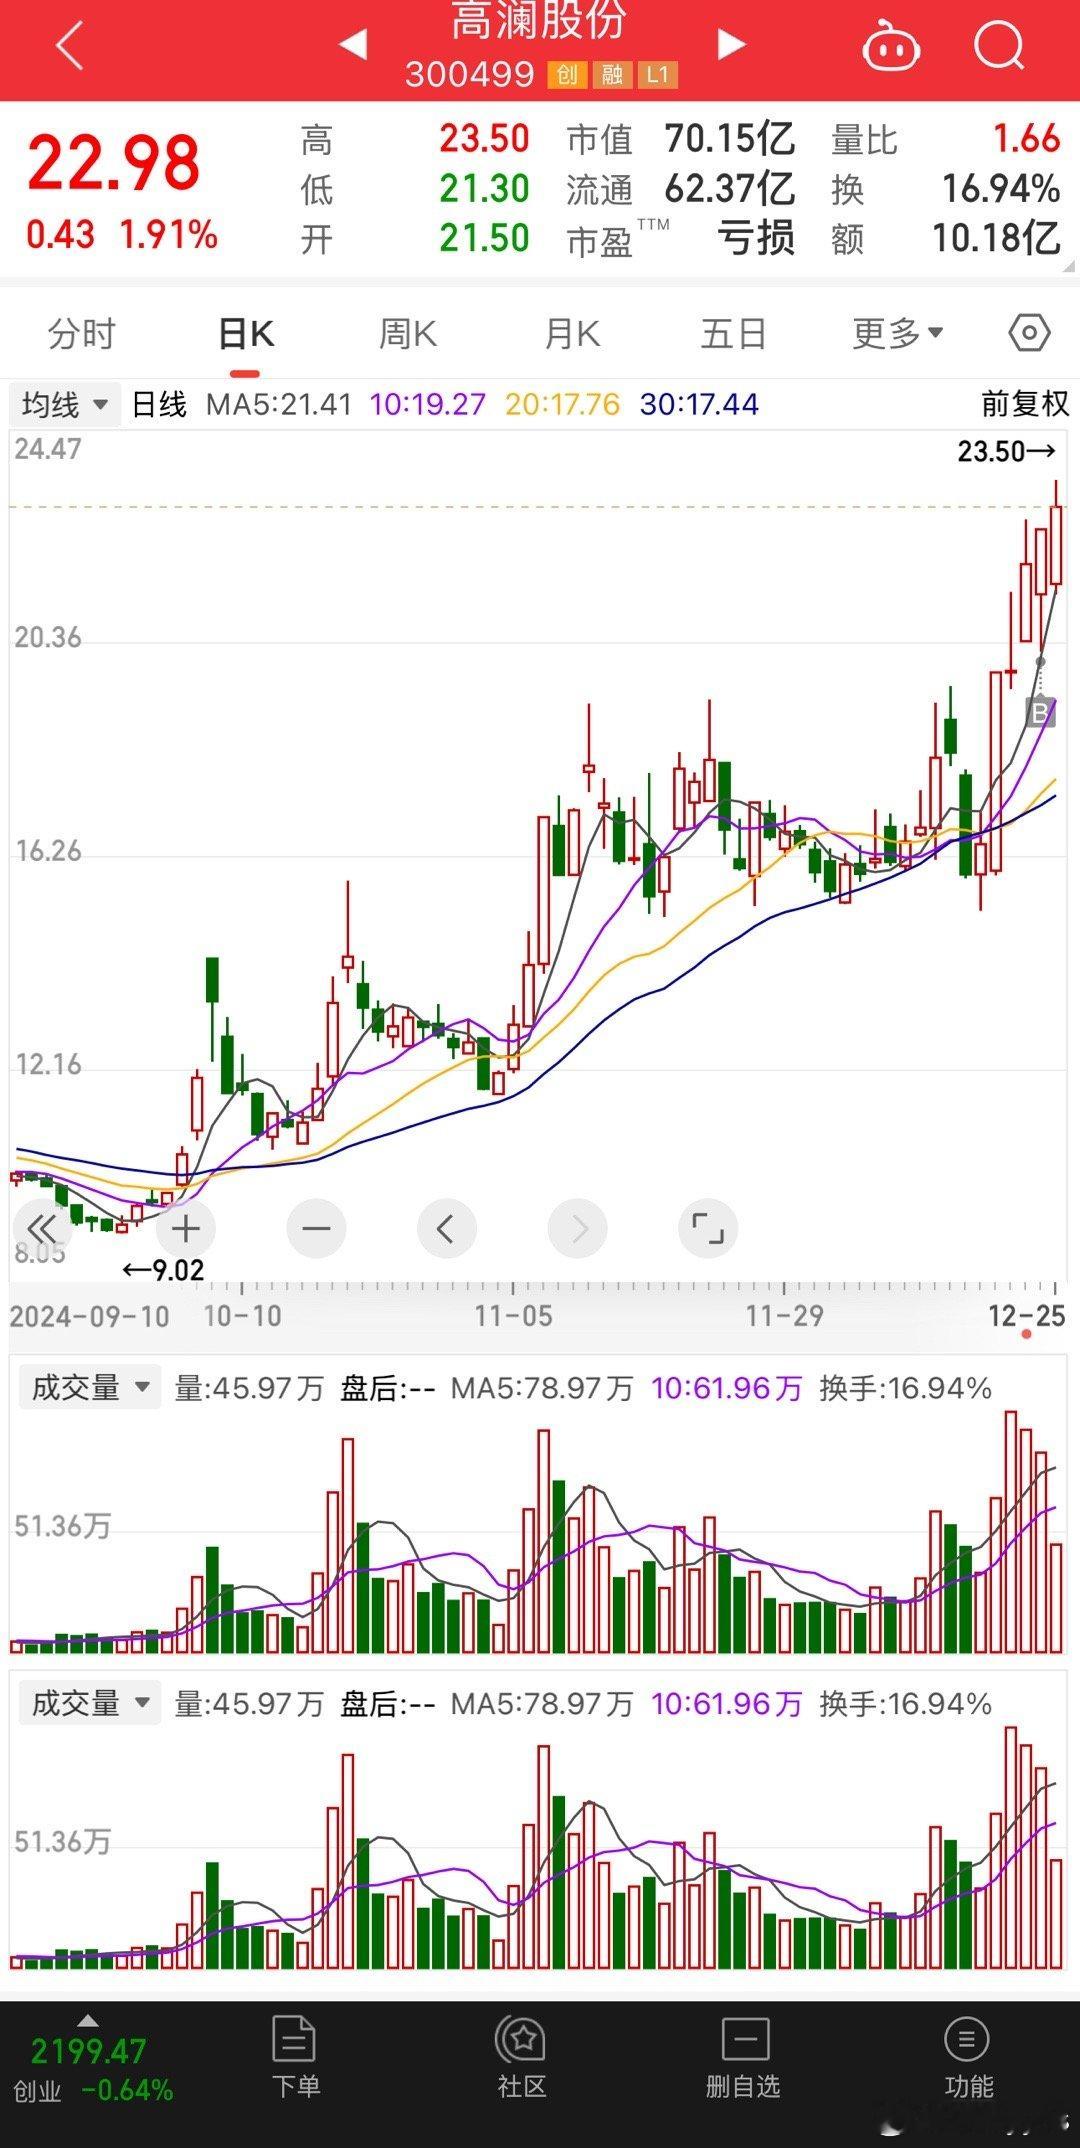Tap date label 12-25 on axis
Screen dimensions: 1080x2148
[x=1027, y=1316]
